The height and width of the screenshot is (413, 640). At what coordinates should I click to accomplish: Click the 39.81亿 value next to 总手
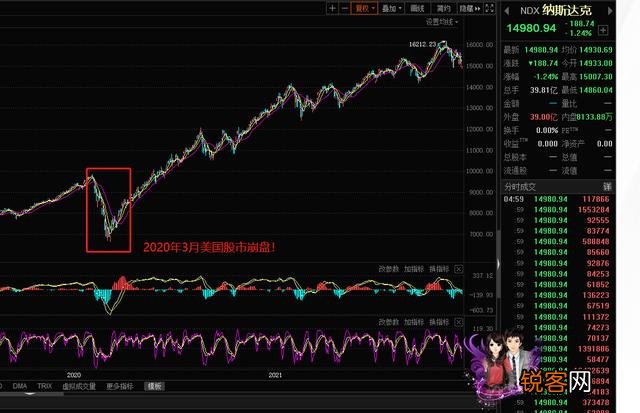coord(544,90)
